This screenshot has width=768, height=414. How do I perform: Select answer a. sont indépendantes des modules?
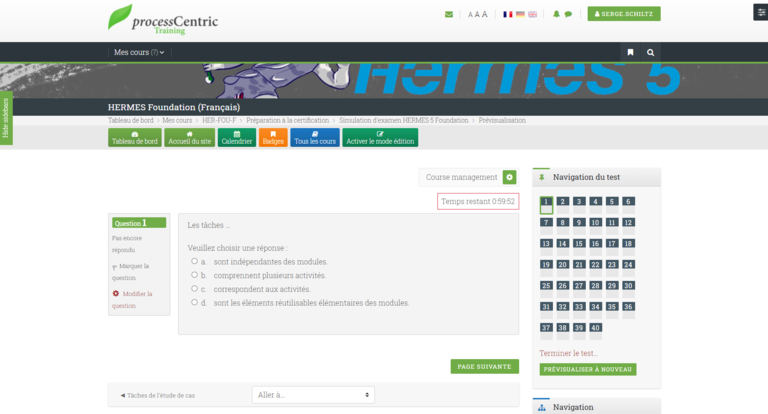[x=194, y=262]
